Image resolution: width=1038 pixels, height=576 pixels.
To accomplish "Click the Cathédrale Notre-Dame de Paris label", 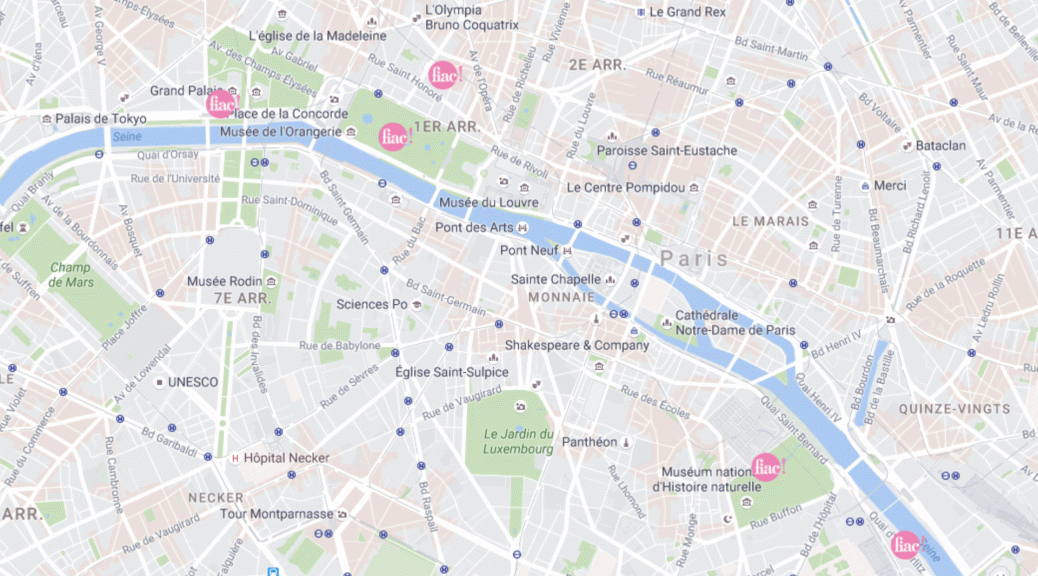I will click(x=735, y=323).
